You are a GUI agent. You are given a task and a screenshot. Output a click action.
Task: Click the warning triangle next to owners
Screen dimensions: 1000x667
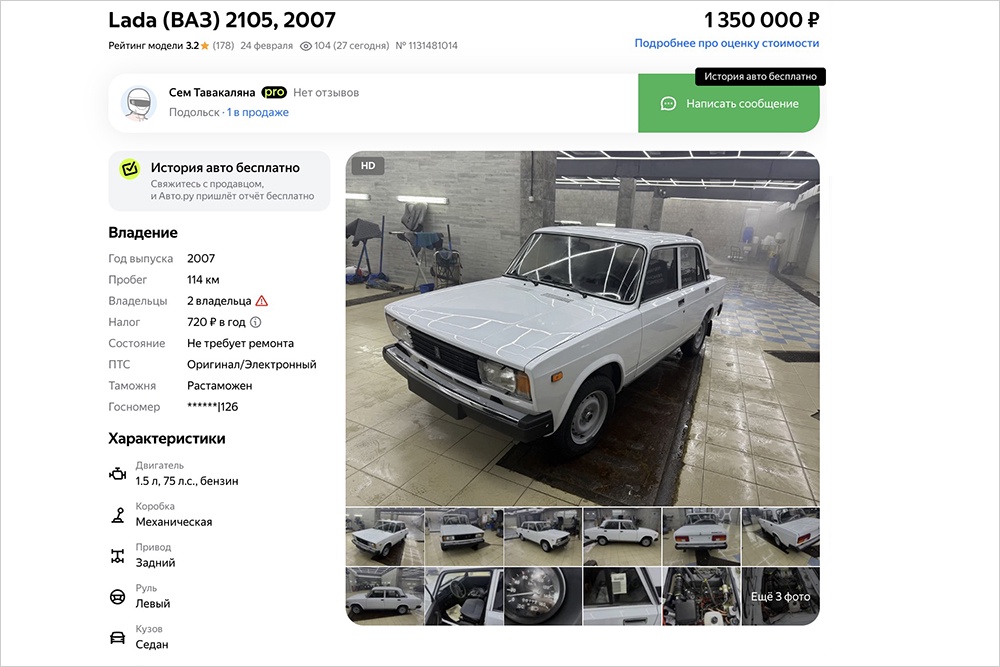[261, 301]
